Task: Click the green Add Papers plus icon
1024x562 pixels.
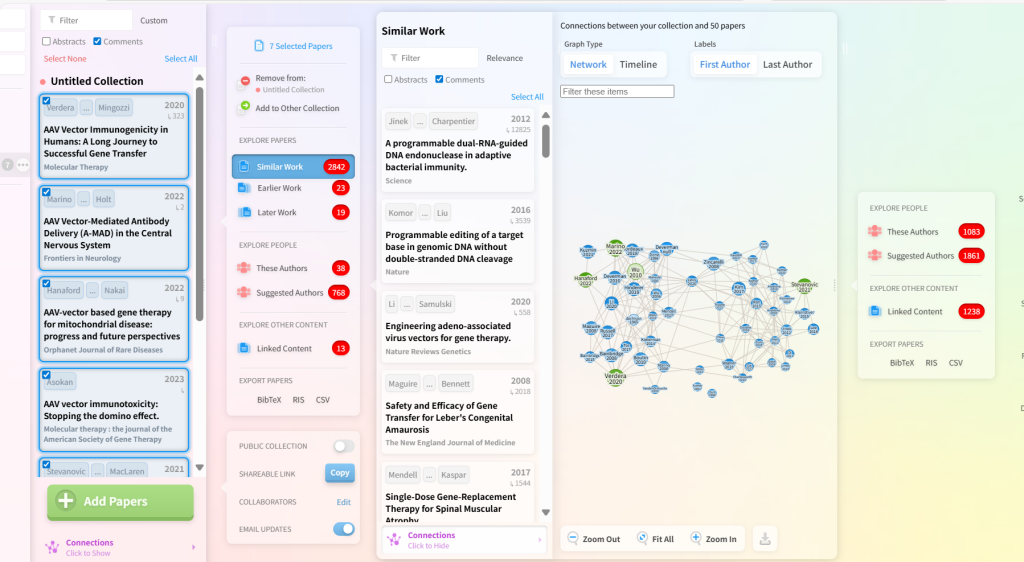Action: tap(66, 501)
